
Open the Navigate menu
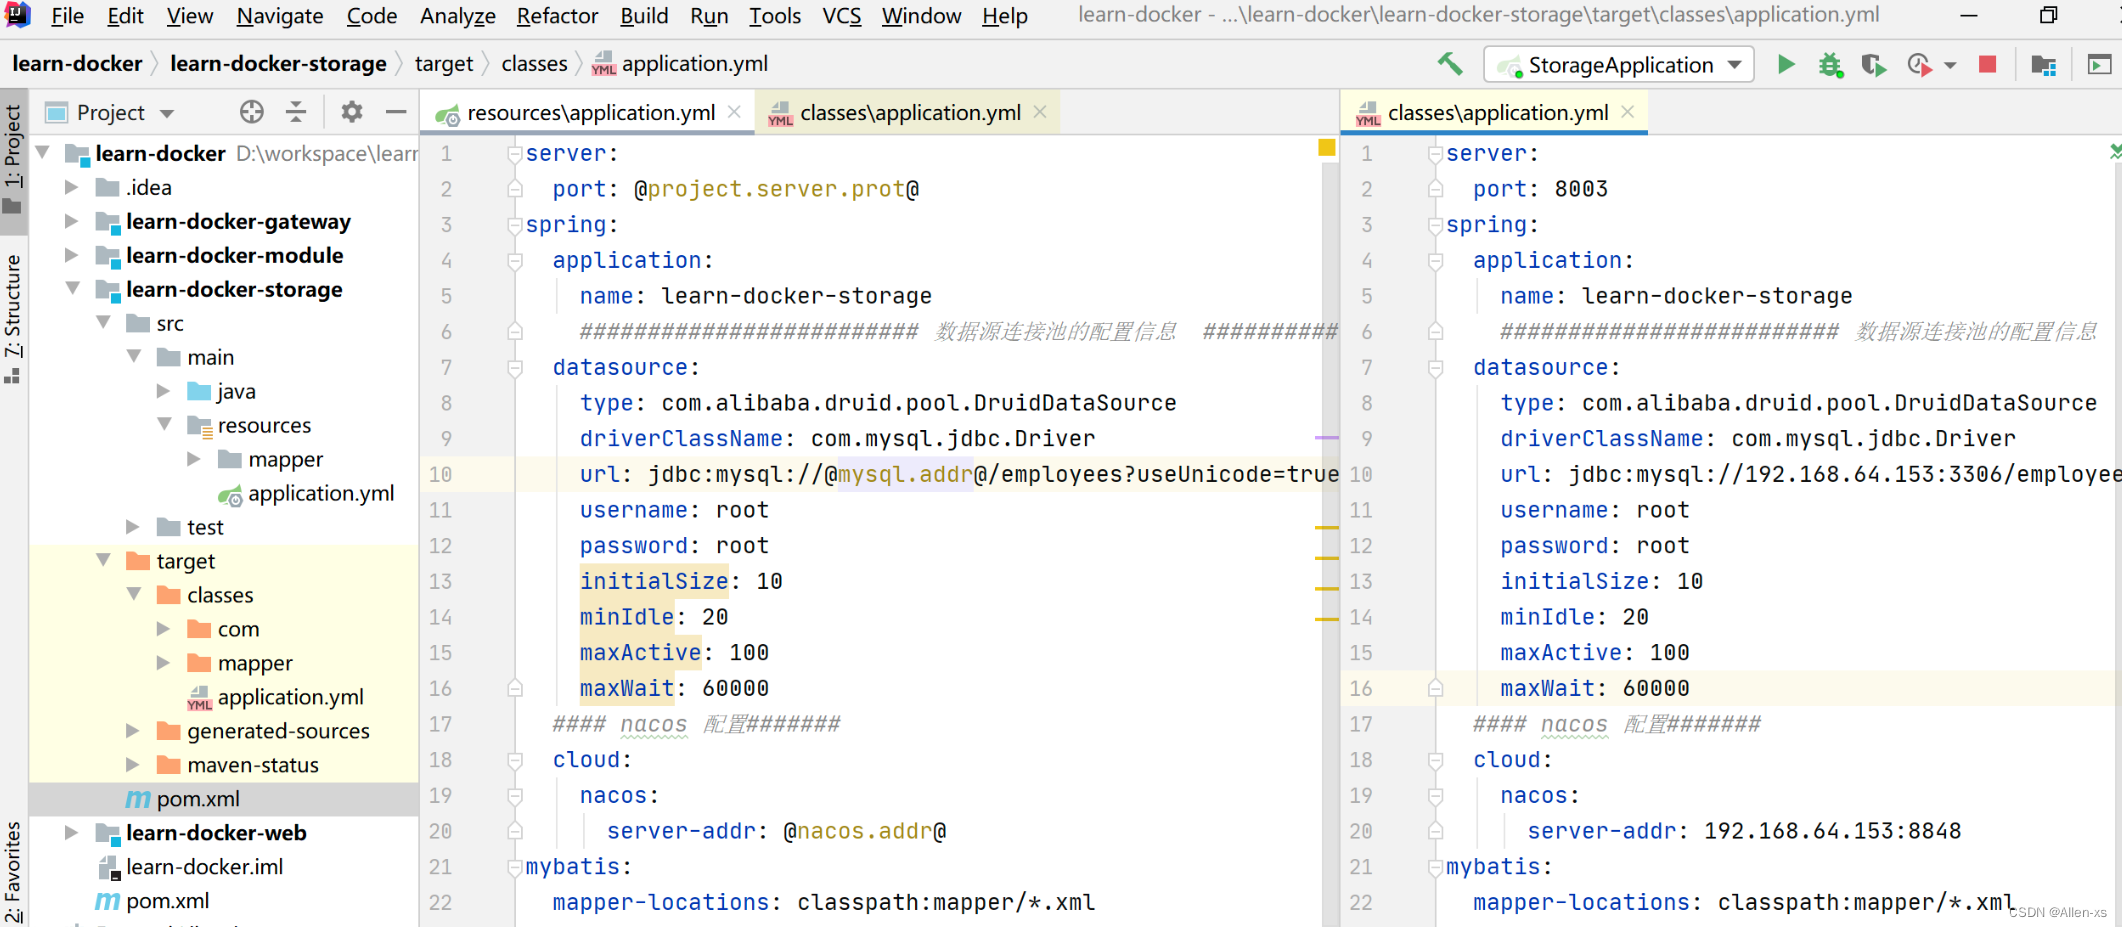coord(280,16)
